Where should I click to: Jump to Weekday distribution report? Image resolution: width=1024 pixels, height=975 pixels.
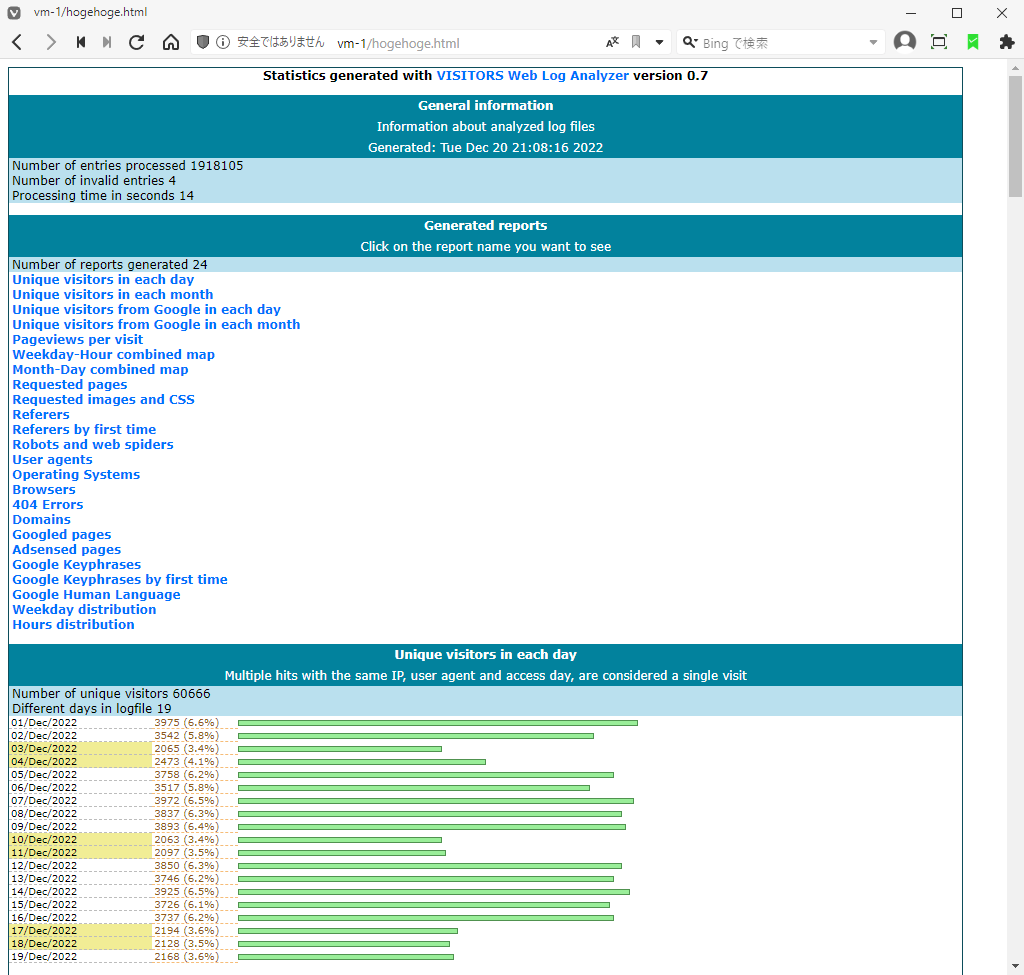[x=84, y=610]
